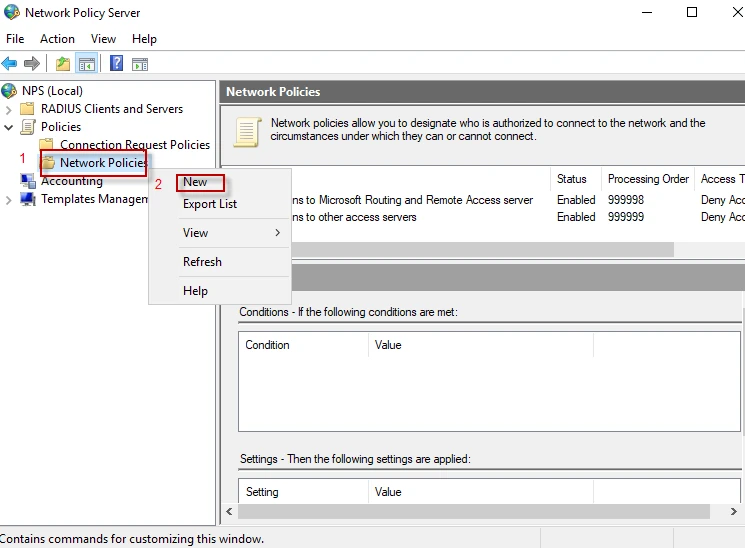Image resolution: width=745 pixels, height=548 pixels.
Task: Click the bottom horizontal scrollbar right arrow
Action: pos(735,511)
